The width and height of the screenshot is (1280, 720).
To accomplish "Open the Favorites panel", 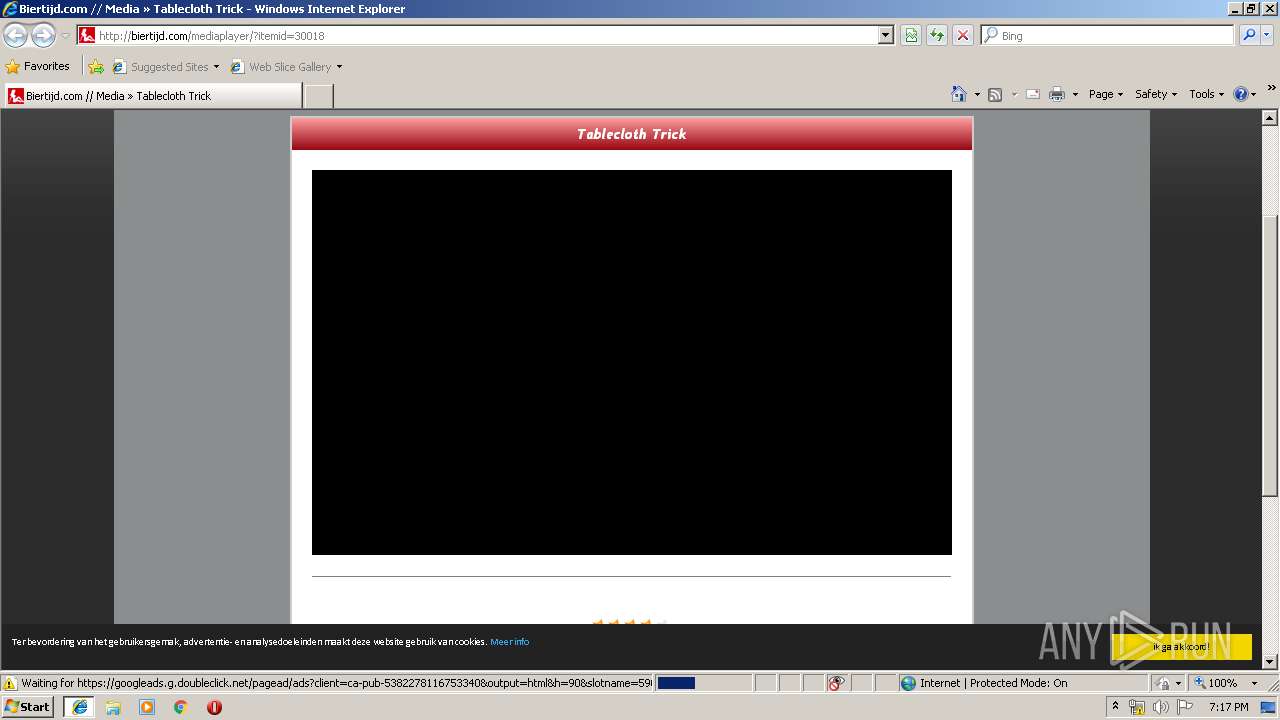I will pyautogui.click(x=38, y=67).
